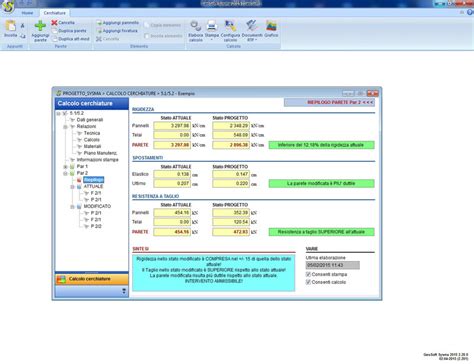The image size is (474, 364).
Task: Click the PARETE rigidezza progetto field 2896.38
Action: tap(231, 145)
